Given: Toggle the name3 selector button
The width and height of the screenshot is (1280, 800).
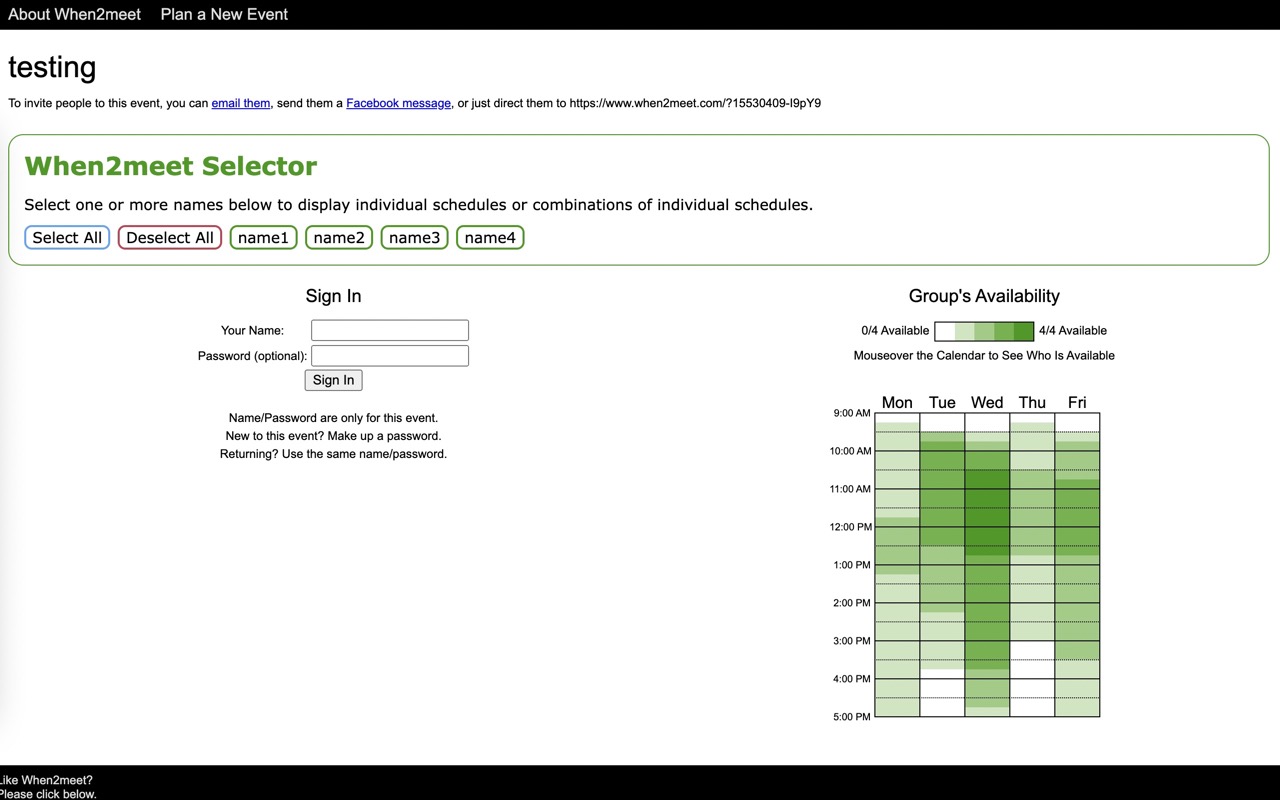Looking at the screenshot, I should click(x=414, y=237).
